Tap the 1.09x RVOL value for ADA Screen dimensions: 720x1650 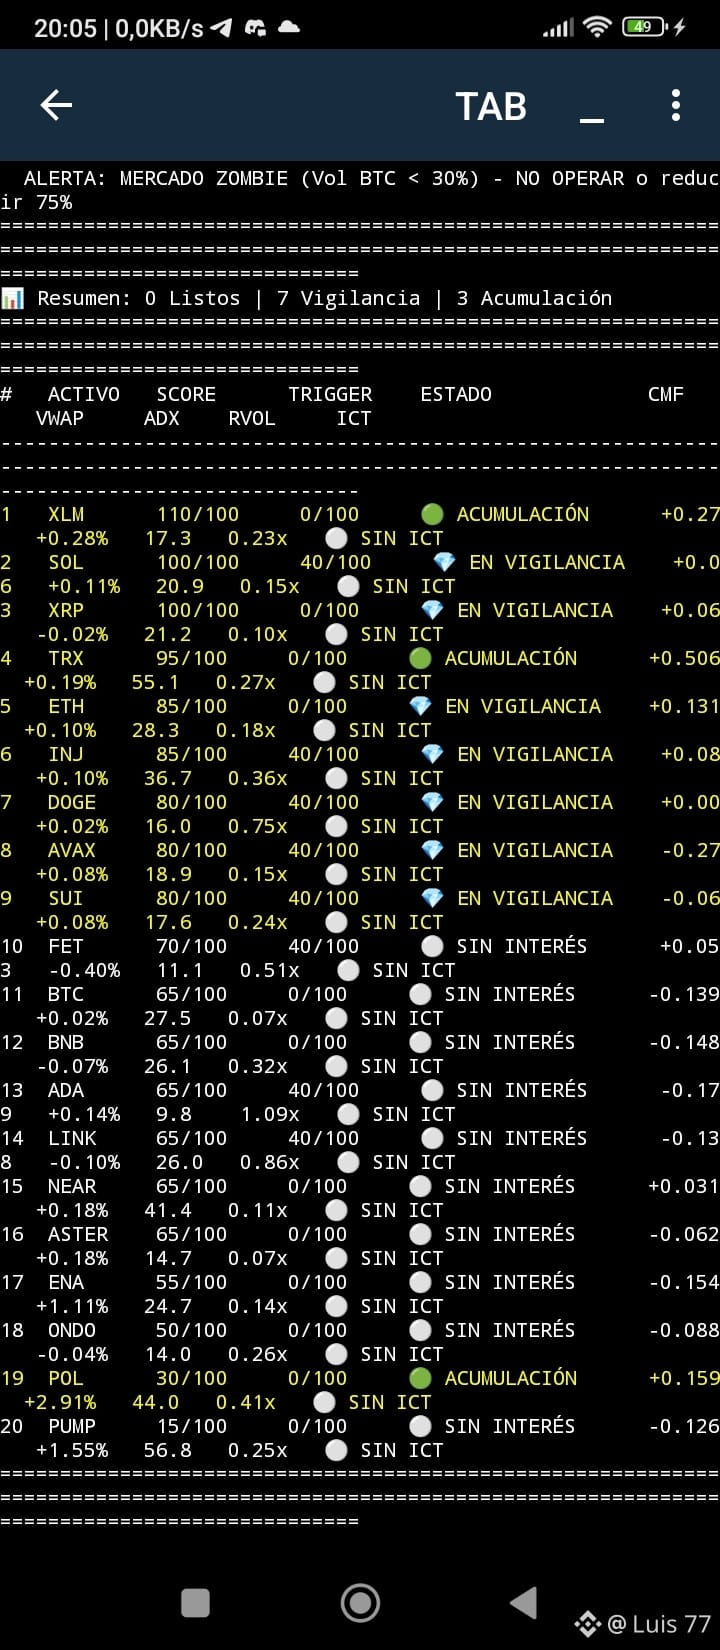coord(270,1115)
